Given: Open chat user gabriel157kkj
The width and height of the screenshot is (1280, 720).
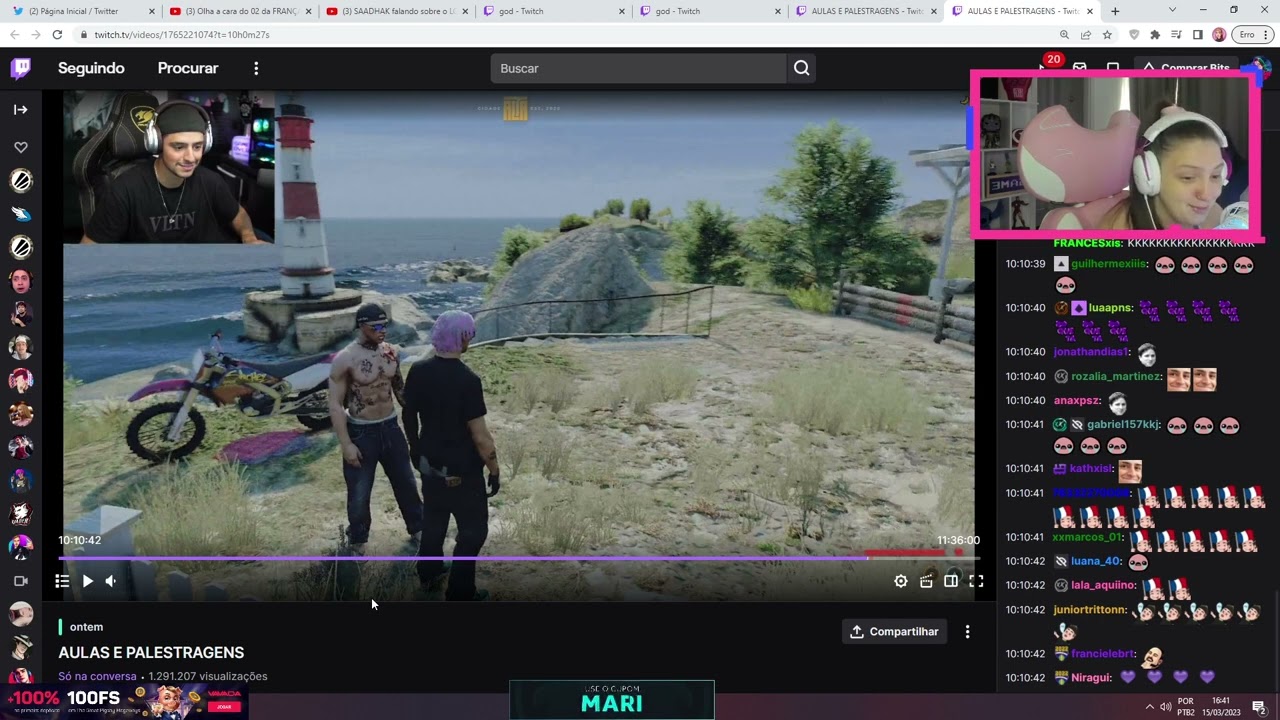Looking at the screenshot, I should [x=1123, y=424].
